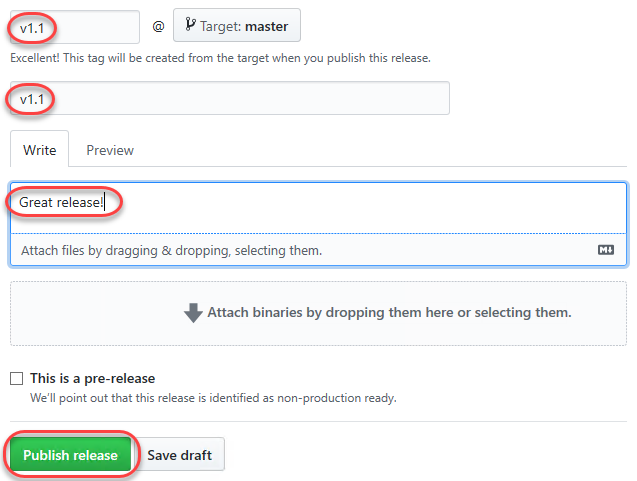Click the git branch icon in Target button

coord(190,24)
